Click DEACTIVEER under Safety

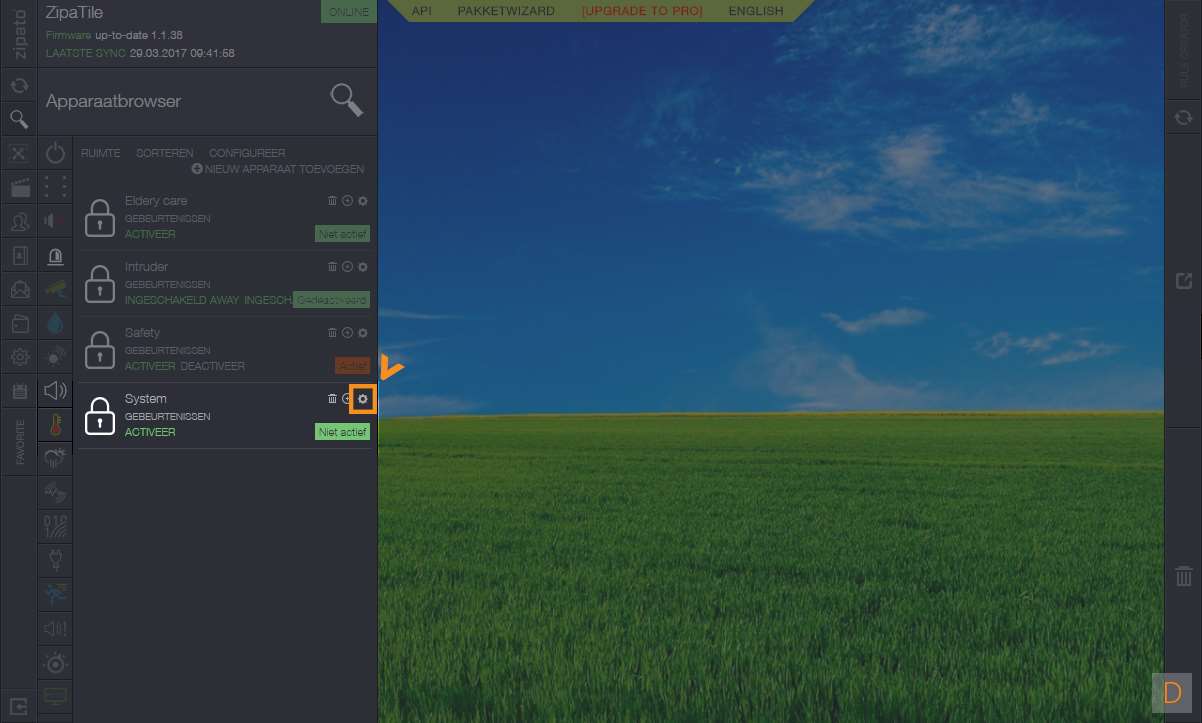(213, 366)
